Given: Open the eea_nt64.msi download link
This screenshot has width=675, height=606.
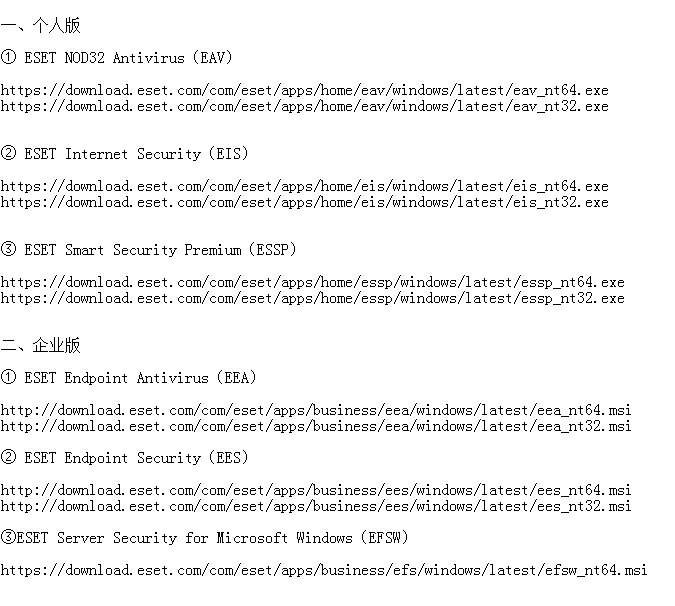Looking at the screenshot, I should click(x=316, y=410).
